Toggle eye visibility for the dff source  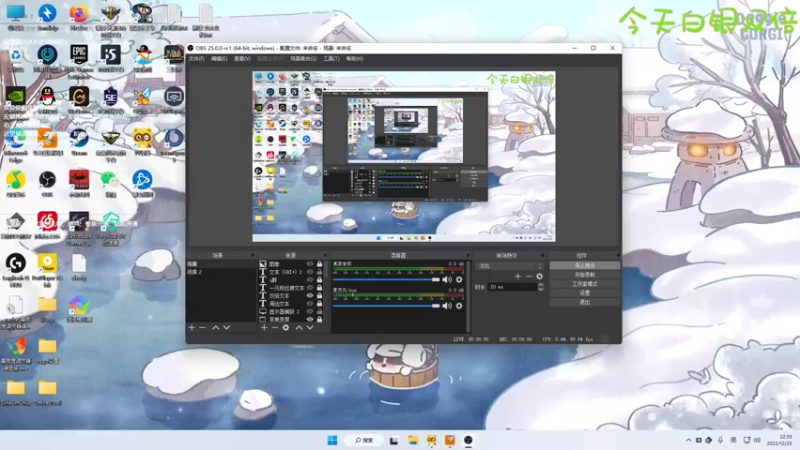pyautogui.click(x=310, y=280)
